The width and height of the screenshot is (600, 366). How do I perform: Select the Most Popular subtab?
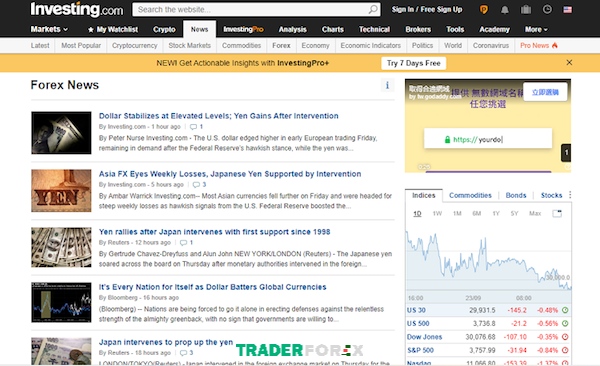[x=81, y=46]
